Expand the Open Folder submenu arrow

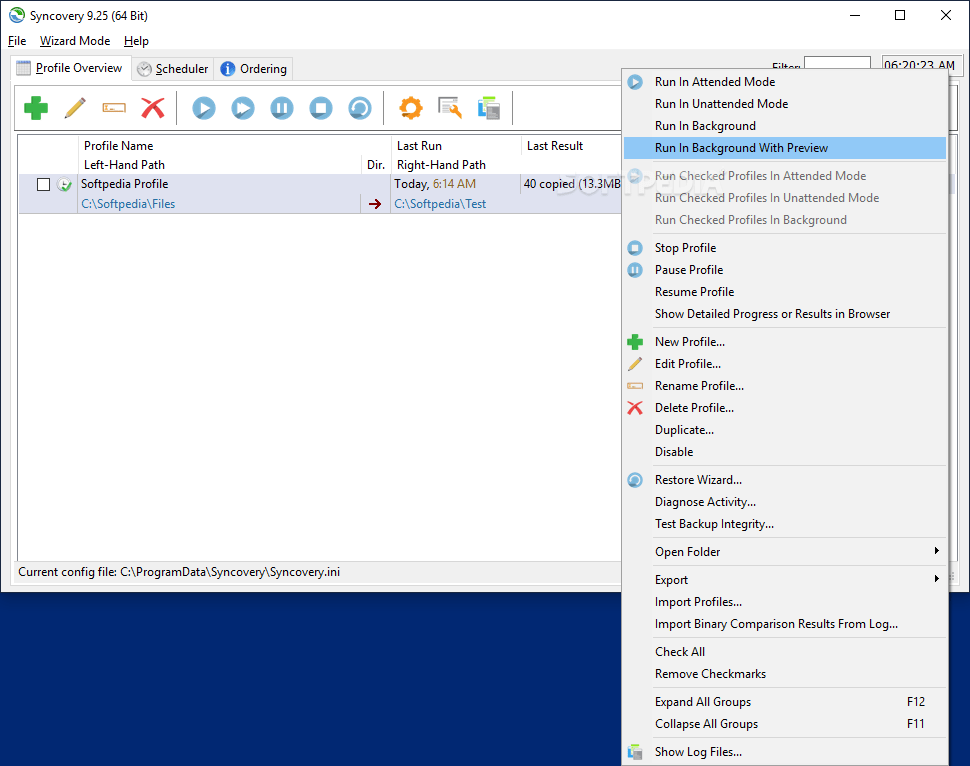point(937,551)
